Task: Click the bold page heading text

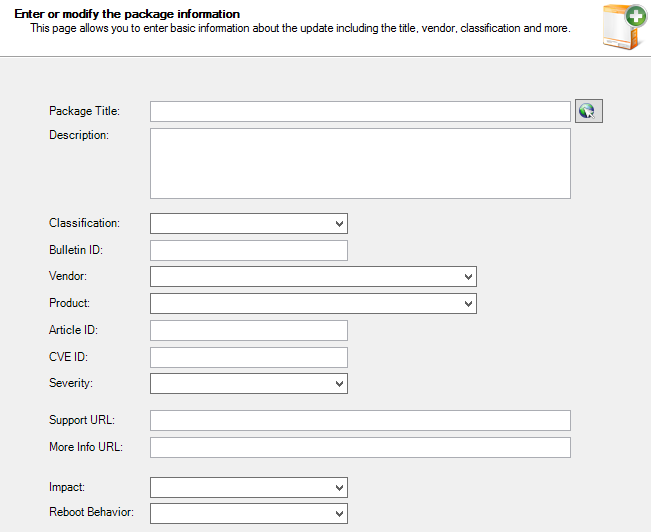Action: 127,14
